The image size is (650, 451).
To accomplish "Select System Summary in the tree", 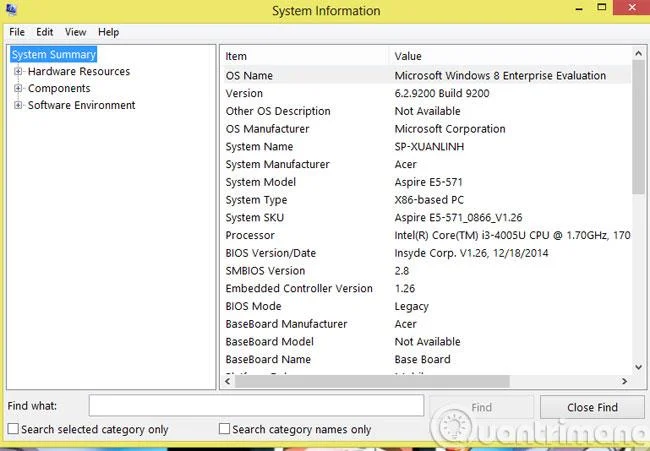I will click(54, 54).
